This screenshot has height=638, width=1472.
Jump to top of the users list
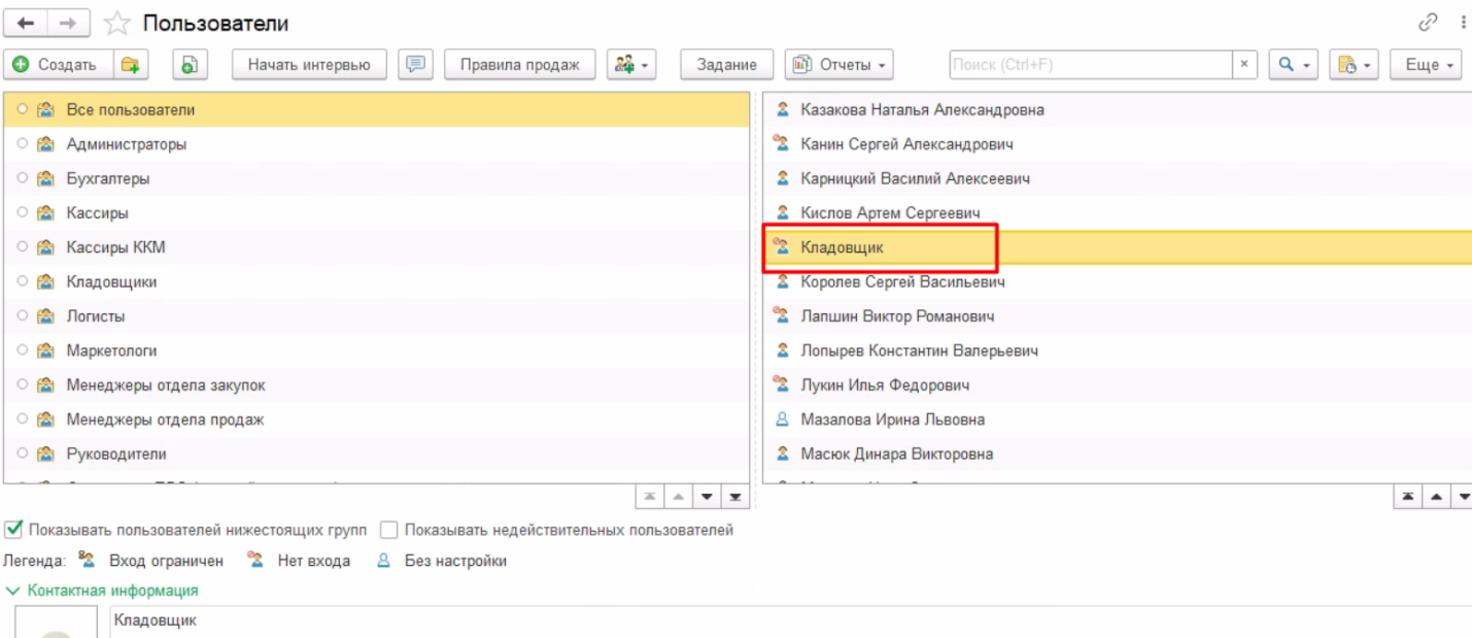(x=1408, y=496)
